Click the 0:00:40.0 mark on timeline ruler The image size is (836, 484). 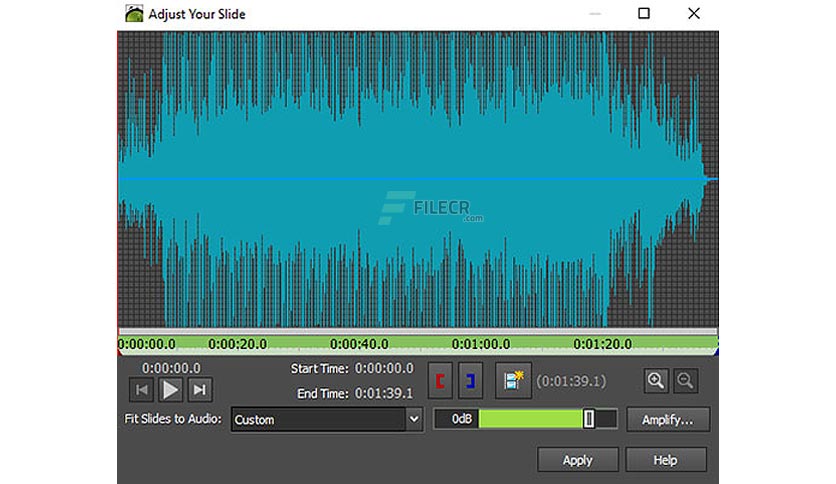359,344
